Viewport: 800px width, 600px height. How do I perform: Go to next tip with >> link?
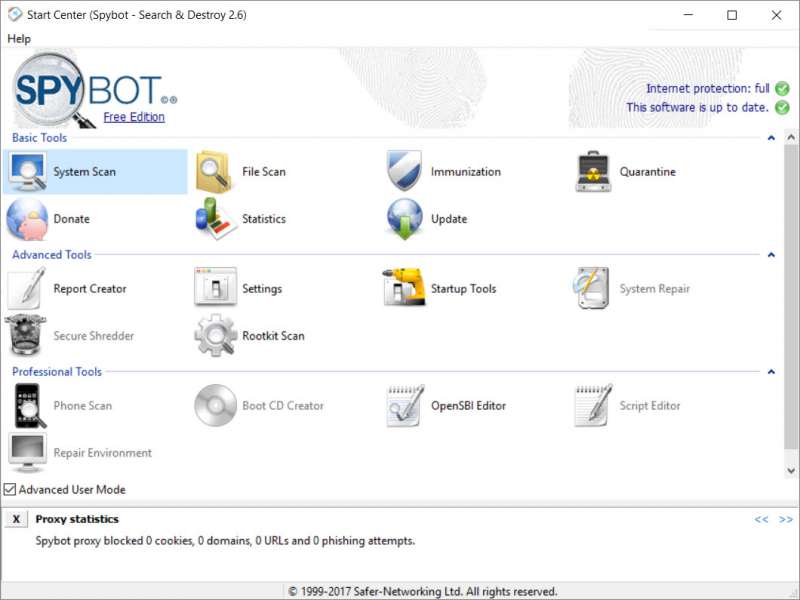pyautogui.click(x=786, y=519)
